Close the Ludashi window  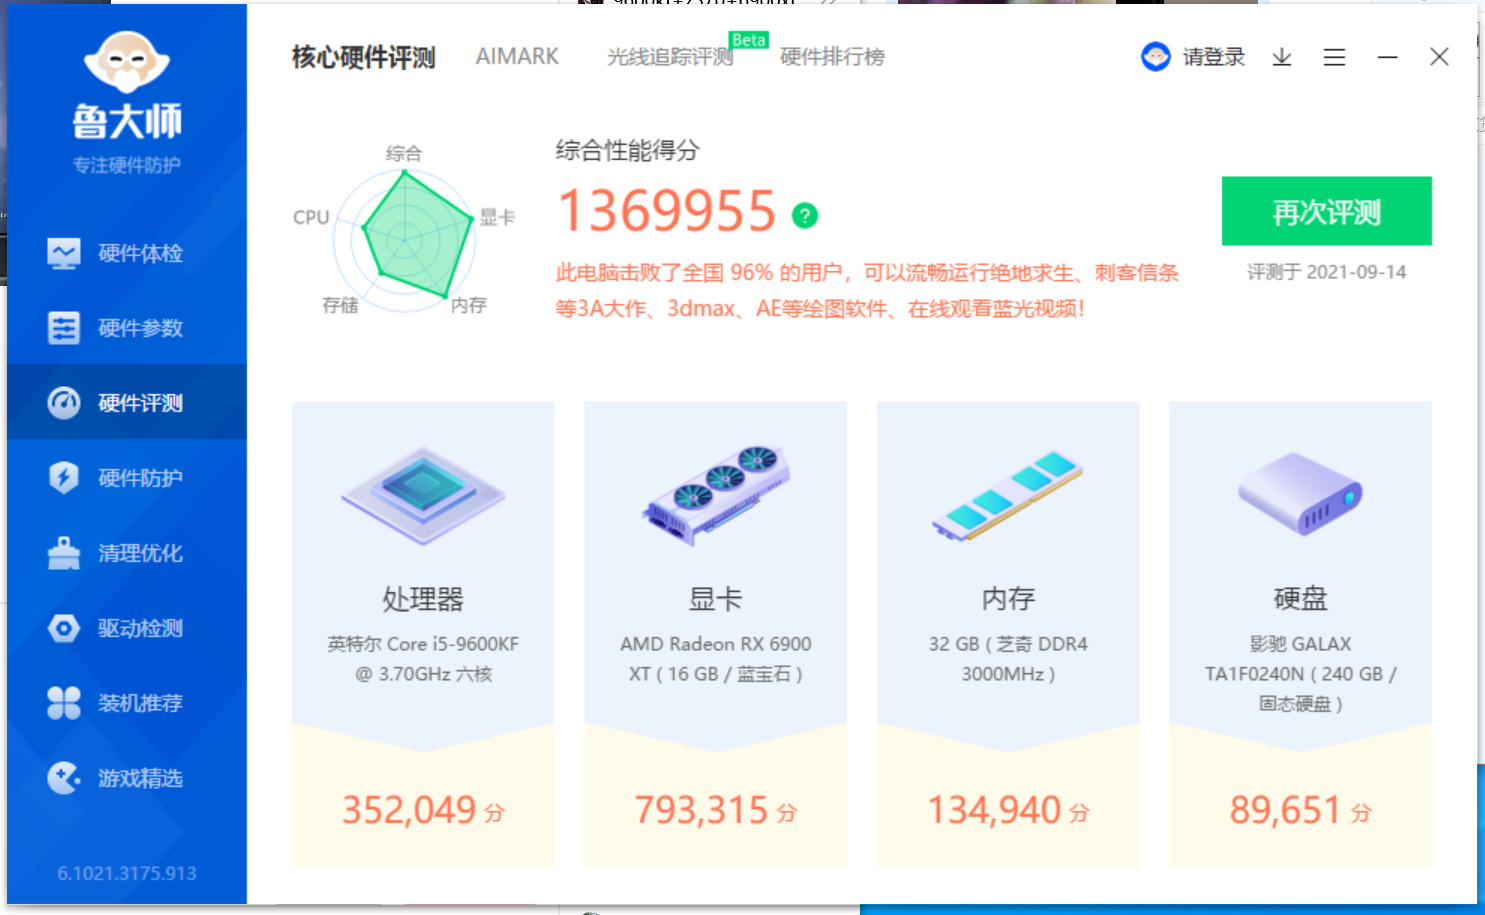coord(1439,57)
